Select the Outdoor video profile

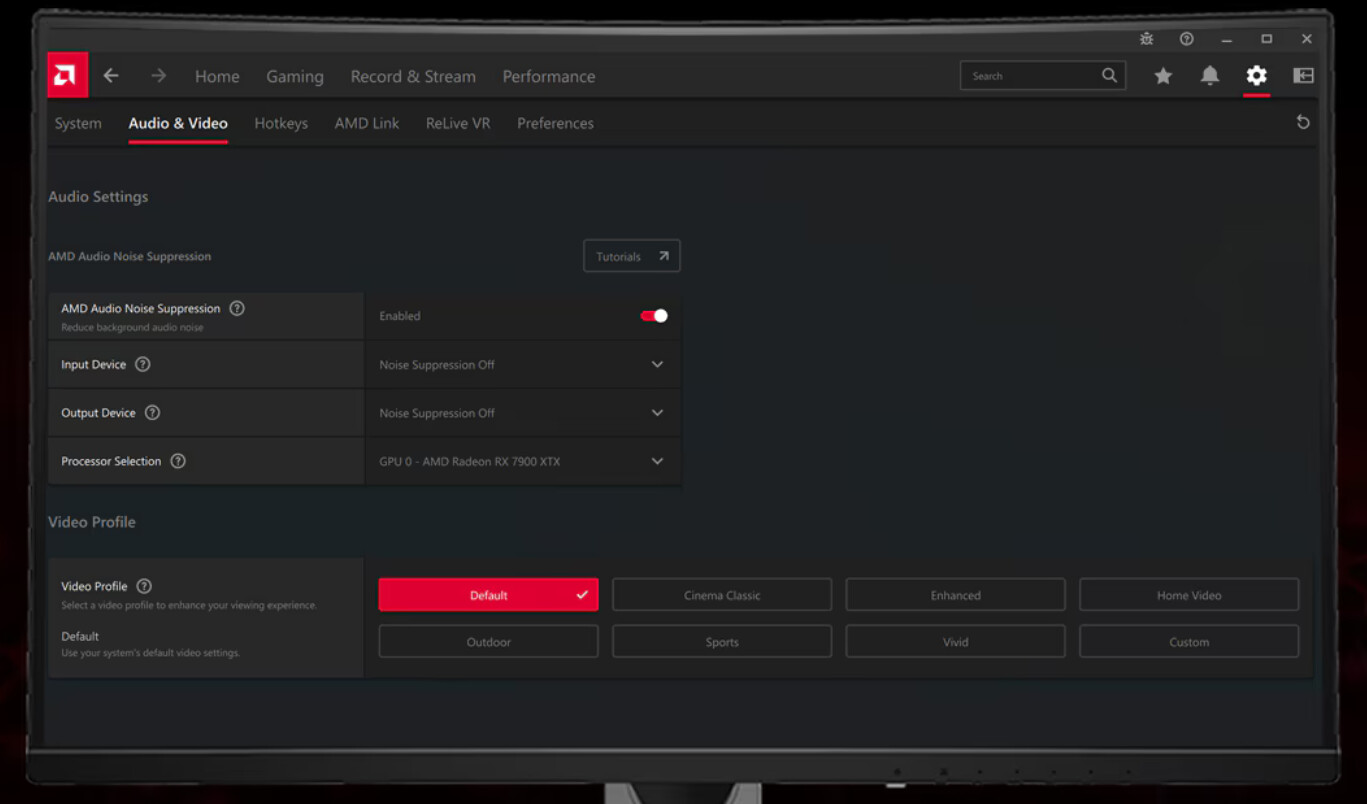pyautogui.click(x=488, y=641)
